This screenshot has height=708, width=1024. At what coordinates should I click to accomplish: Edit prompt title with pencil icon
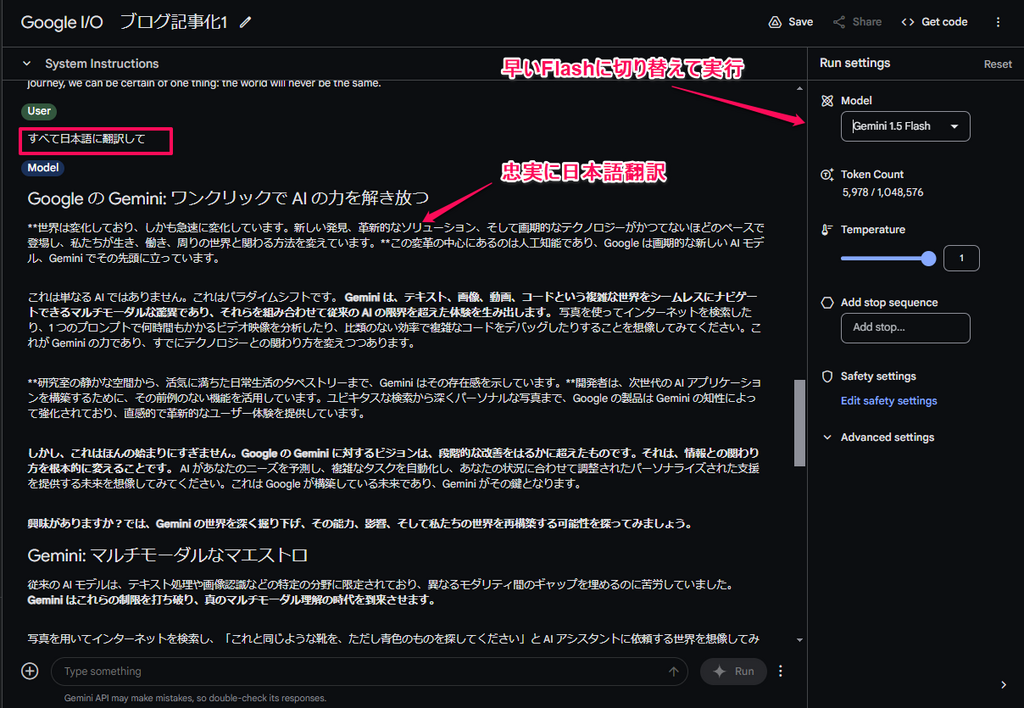tap(246, 22)
